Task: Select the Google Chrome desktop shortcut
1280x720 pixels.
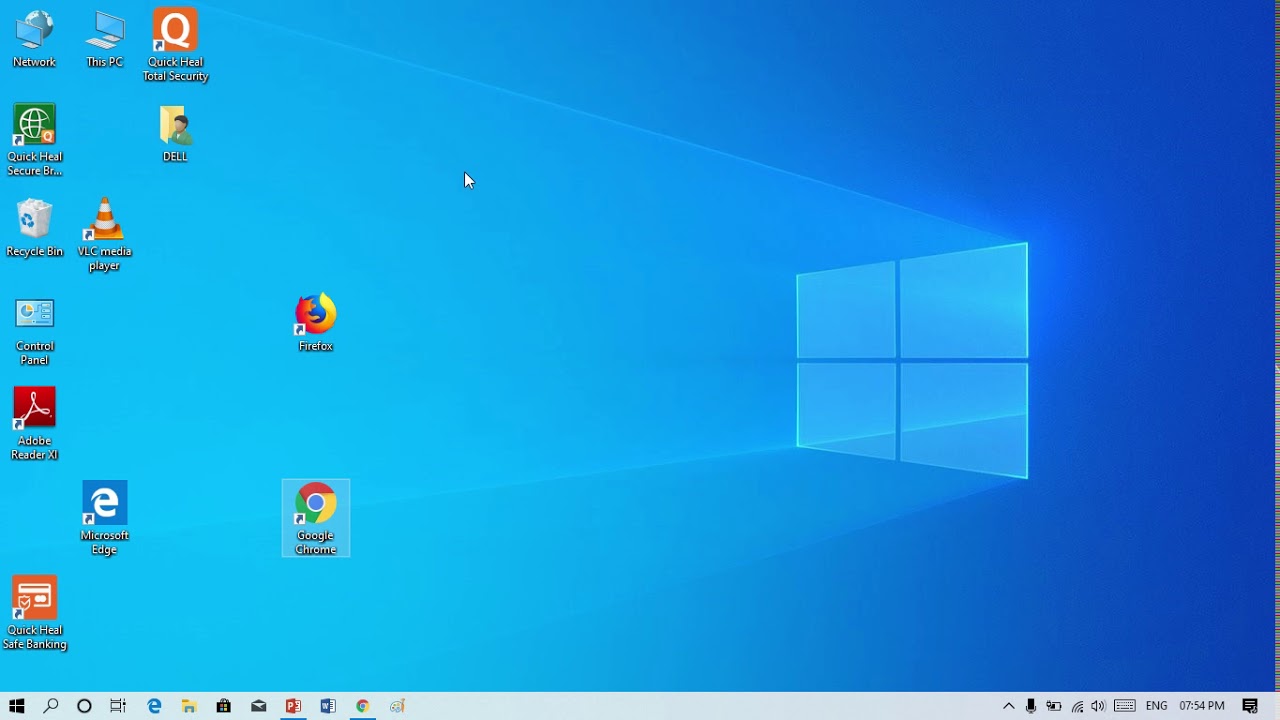Action: point(315,518)
